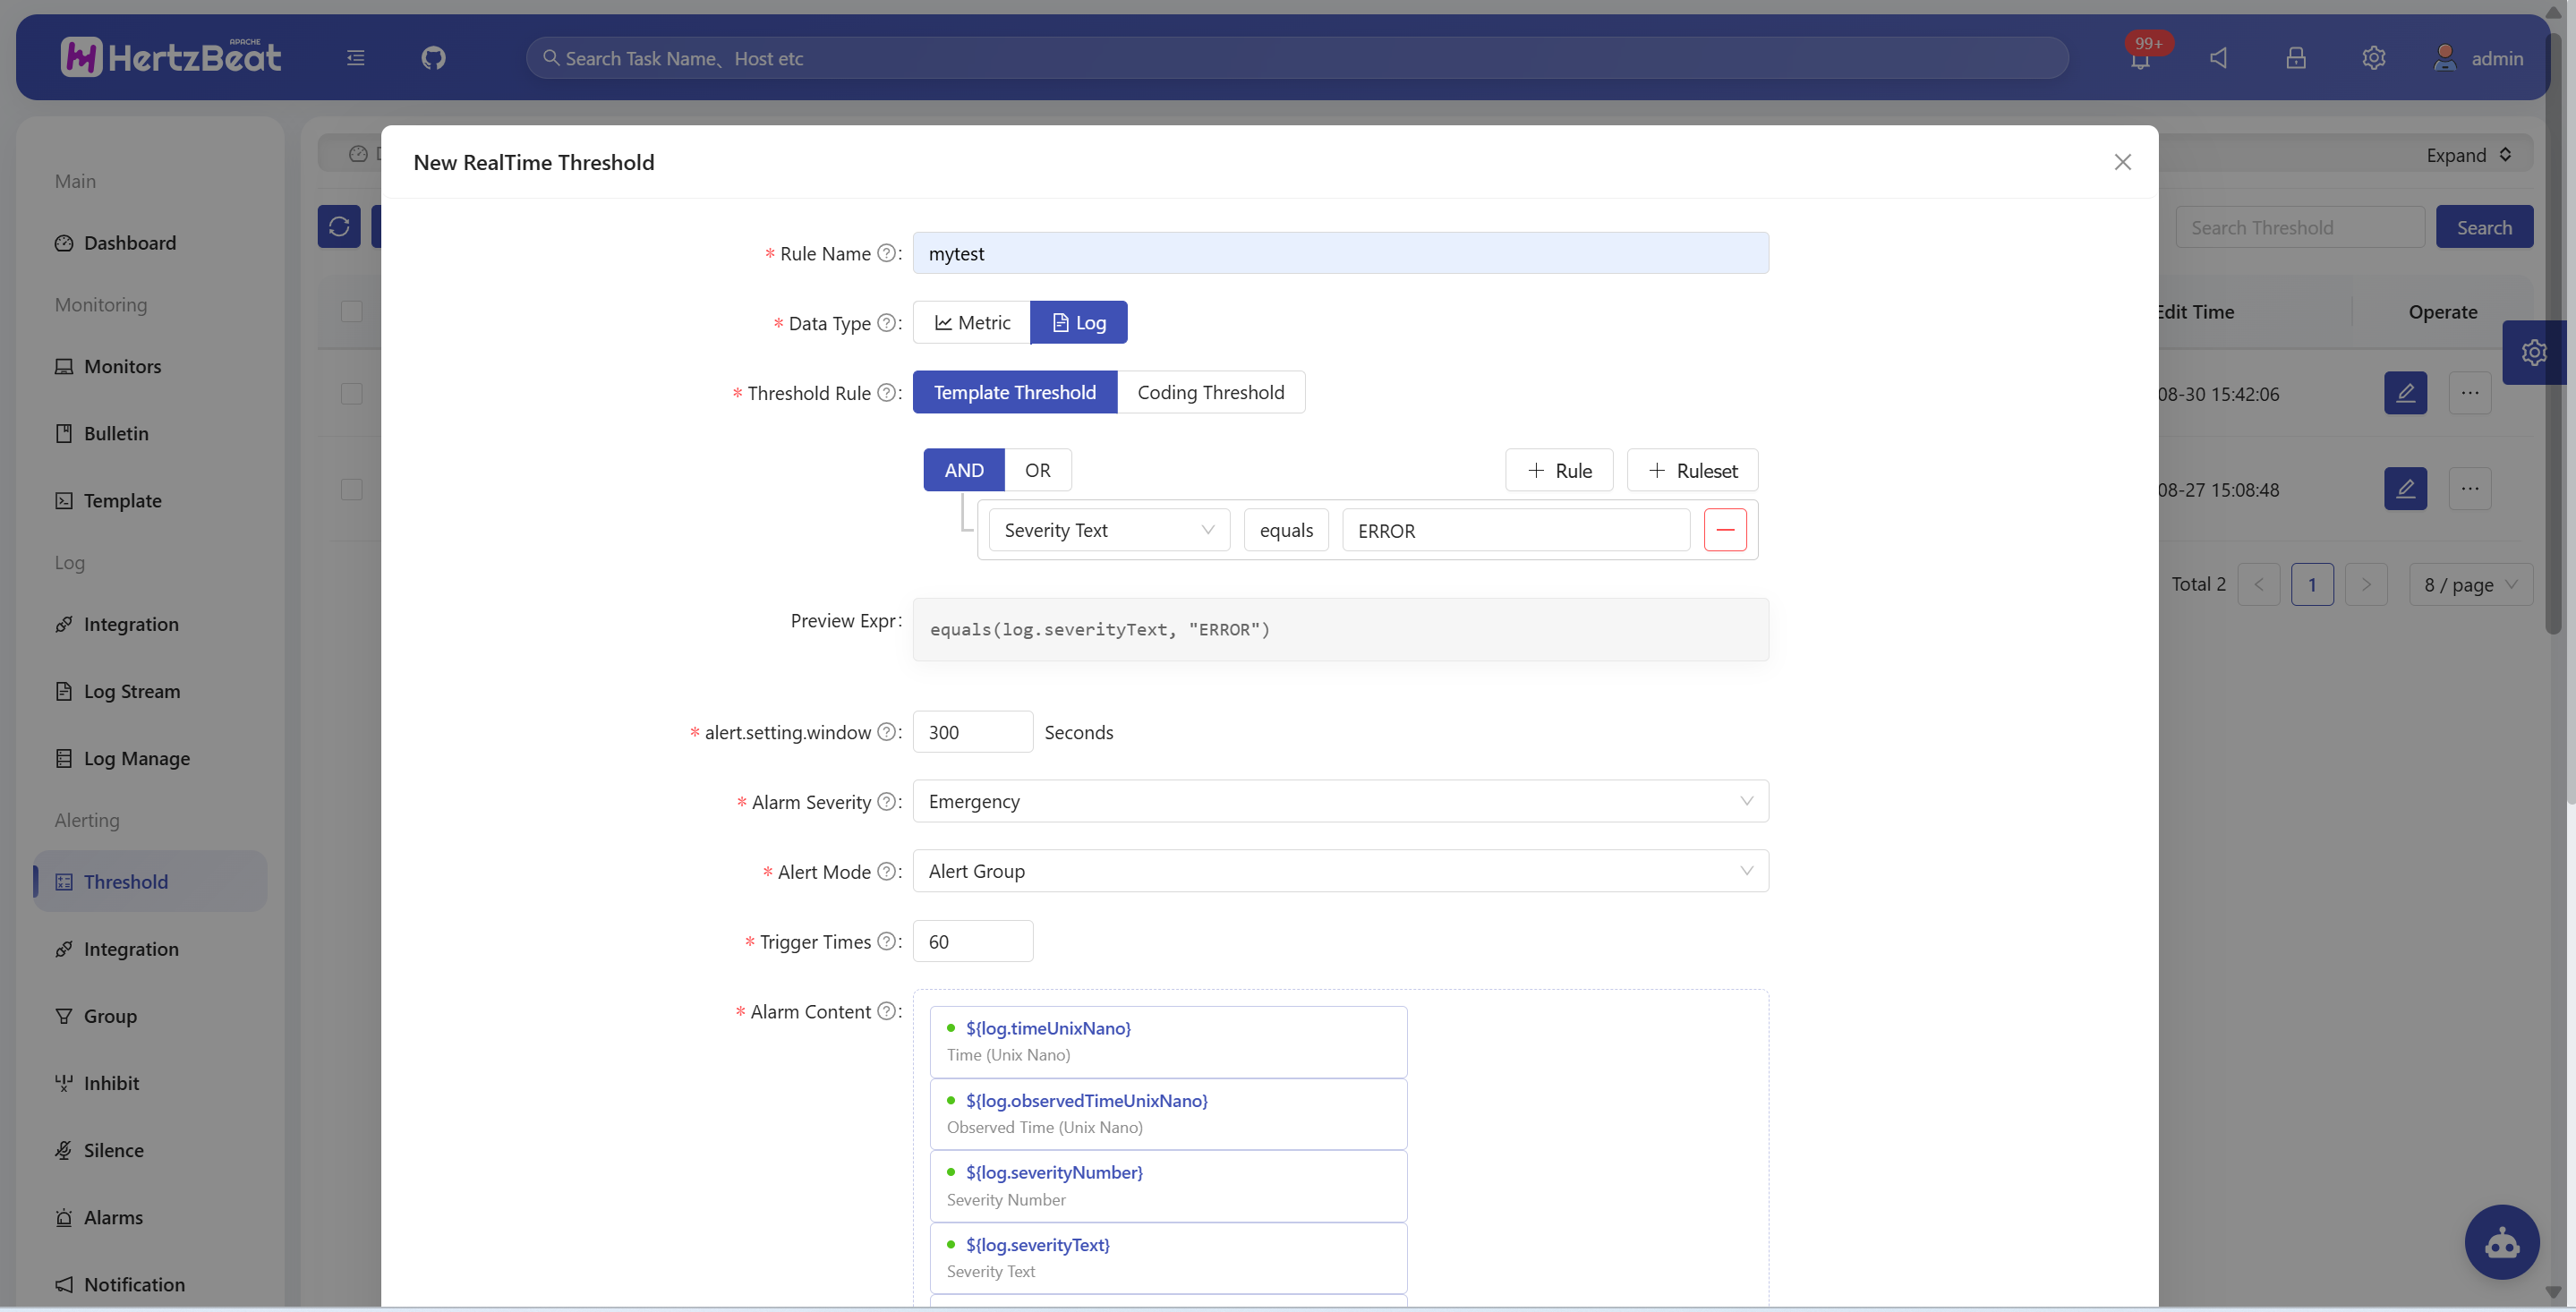Image resolution: width=2576 pixels, height=1312 pixels.
Task: Open the GitHub repository icon
Action: (433, 58)
